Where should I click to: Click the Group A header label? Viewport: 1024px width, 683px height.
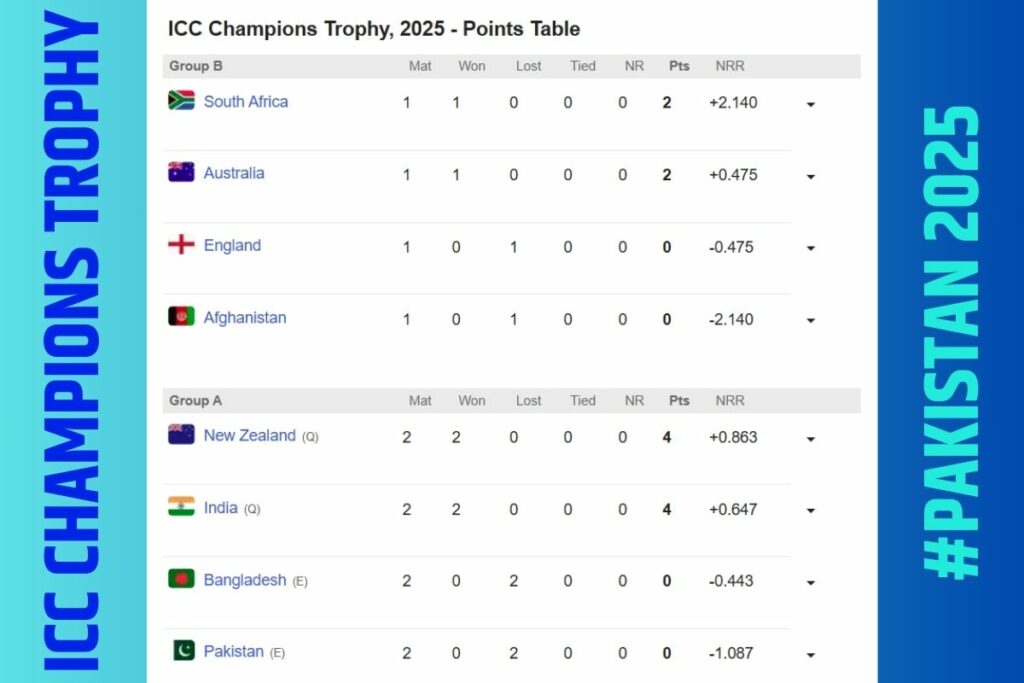(x=196, y=400)
